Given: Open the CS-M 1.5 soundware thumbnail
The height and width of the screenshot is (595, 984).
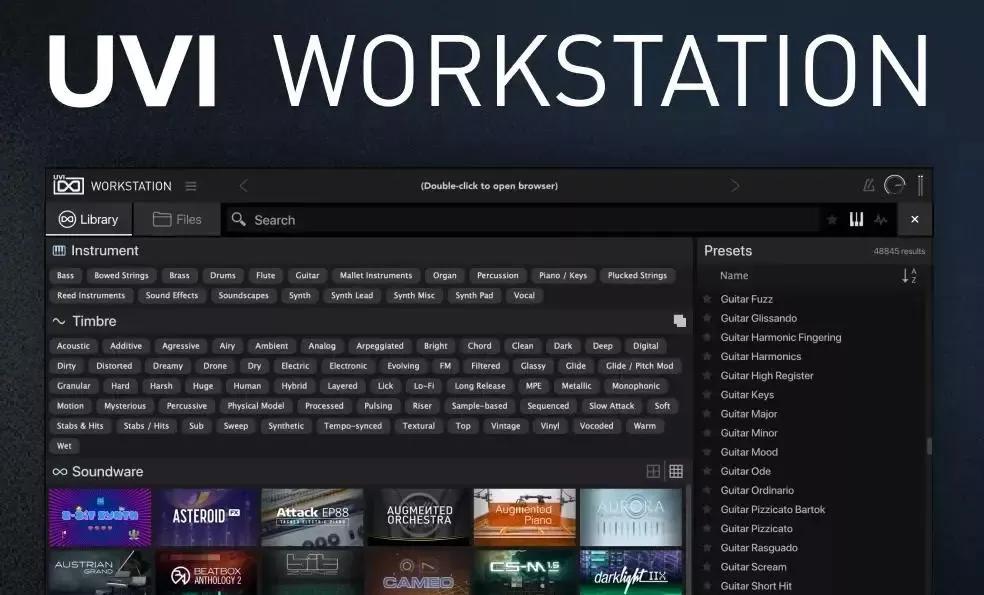Looking at the screenshot, I should click(525, 572).
